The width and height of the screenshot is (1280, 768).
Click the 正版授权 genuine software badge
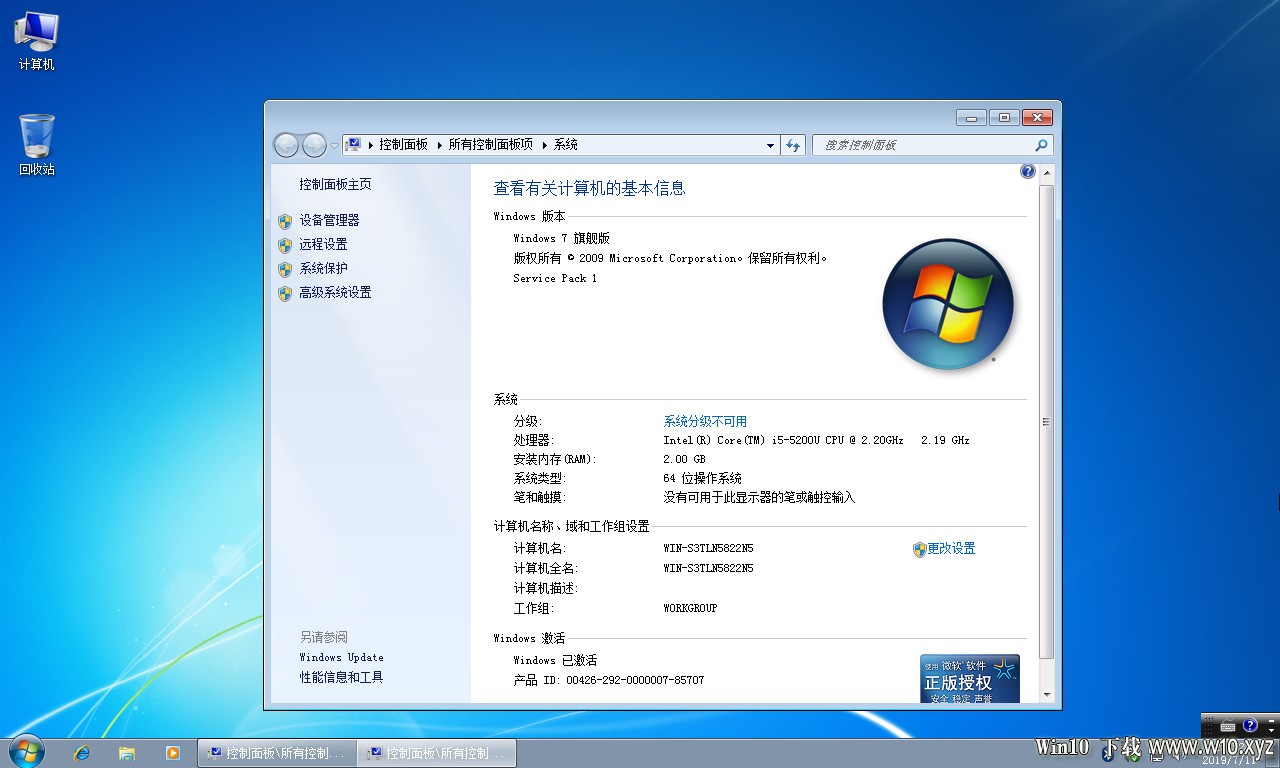(969, 678)
